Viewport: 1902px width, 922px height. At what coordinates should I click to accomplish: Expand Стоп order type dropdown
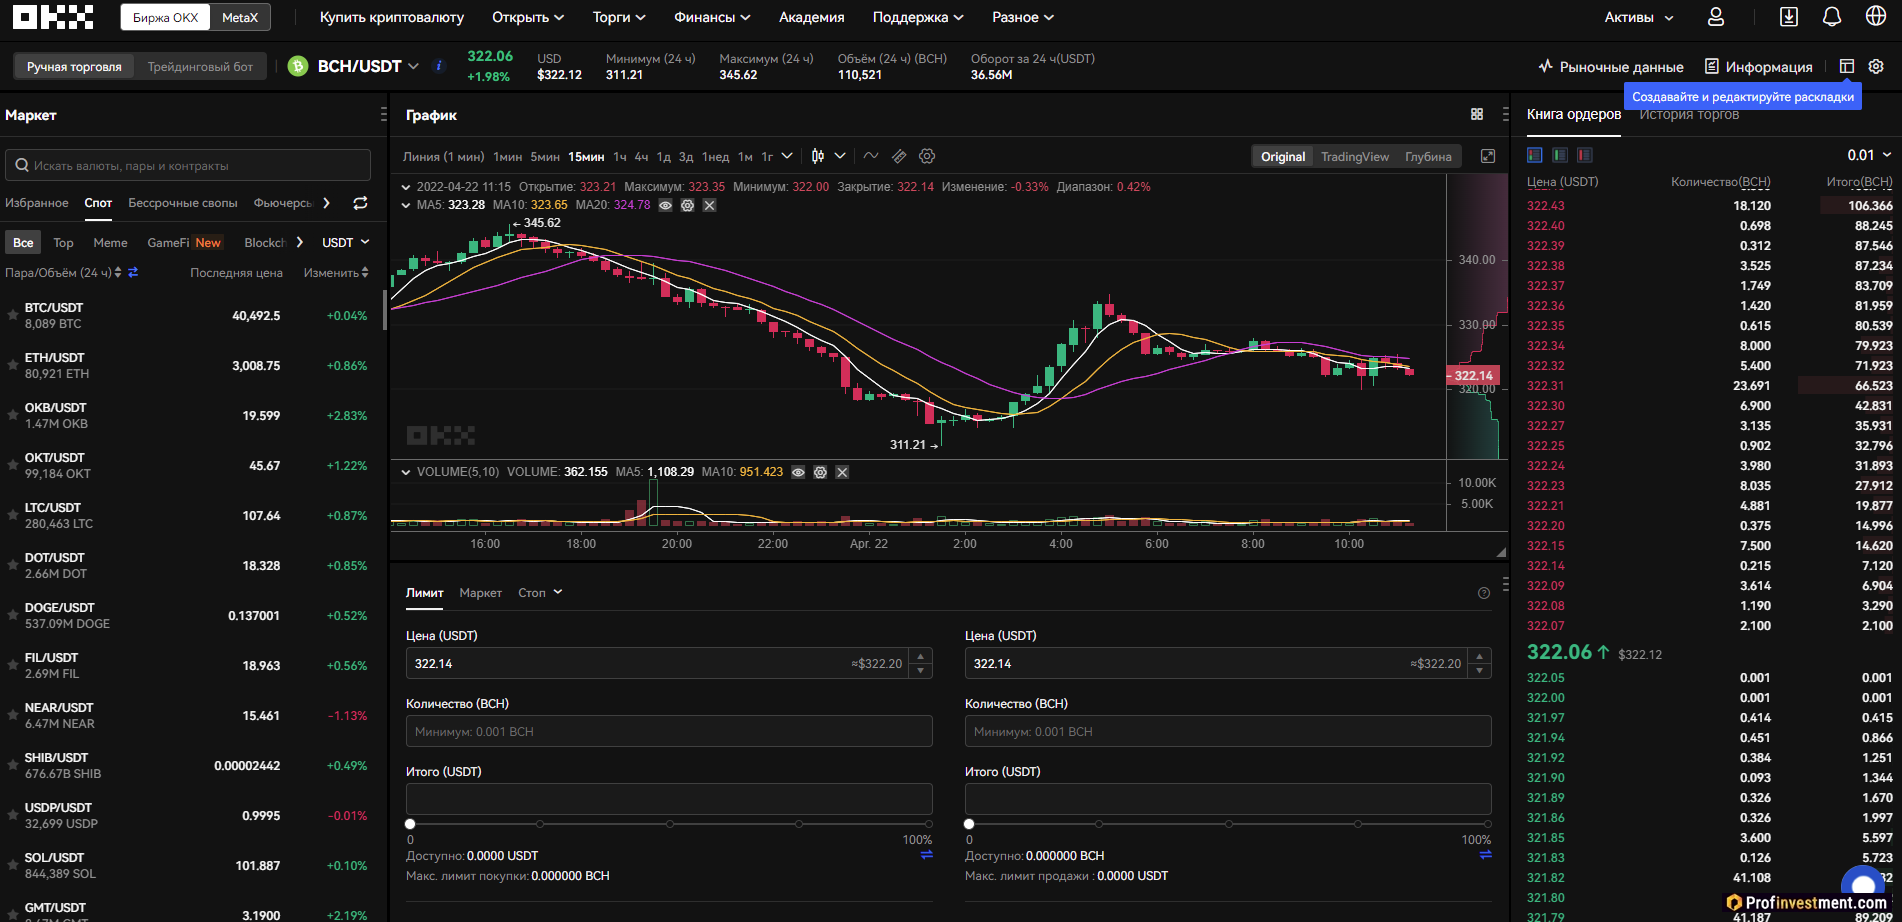click(540, 593)
